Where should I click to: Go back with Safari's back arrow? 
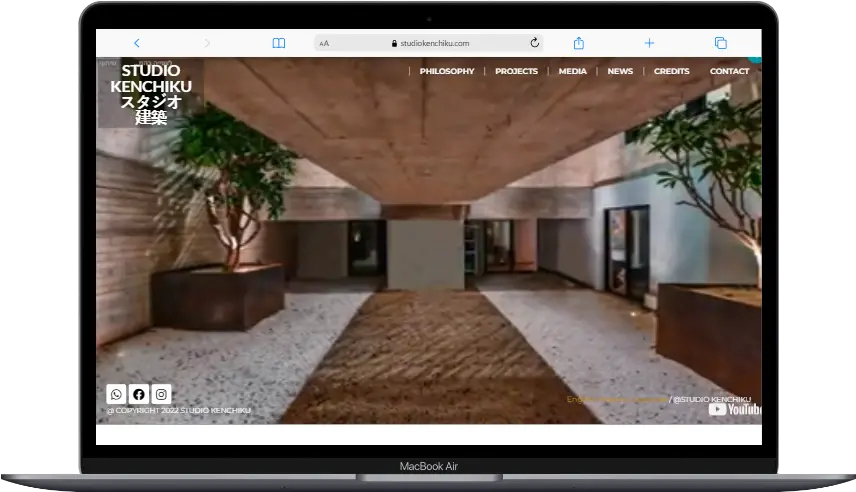137,43
